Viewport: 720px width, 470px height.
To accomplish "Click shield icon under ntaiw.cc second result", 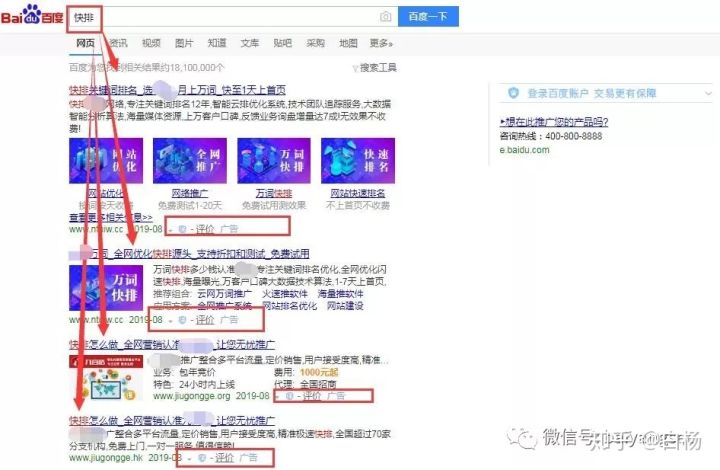I will point(181,320).
